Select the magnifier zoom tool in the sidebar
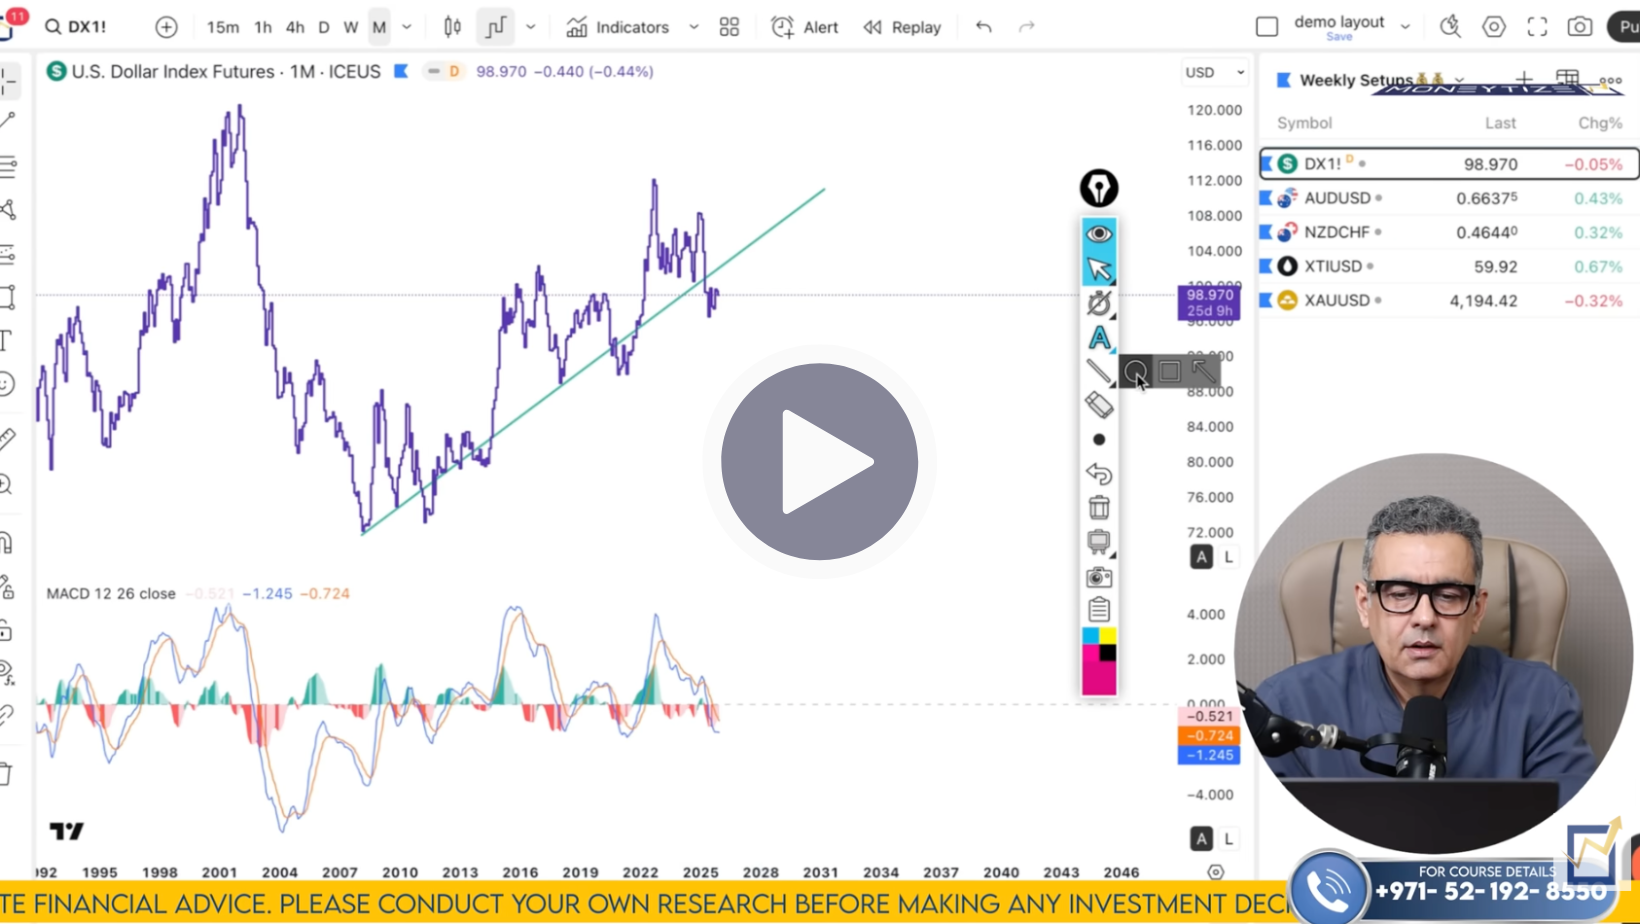This screenshot has height=924, width=1640. [x=10, y=484]
